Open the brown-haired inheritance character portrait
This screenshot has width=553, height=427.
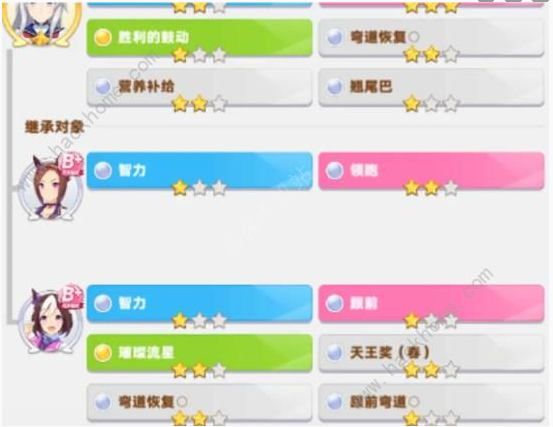pyautogui.click(x=51, y=187)
